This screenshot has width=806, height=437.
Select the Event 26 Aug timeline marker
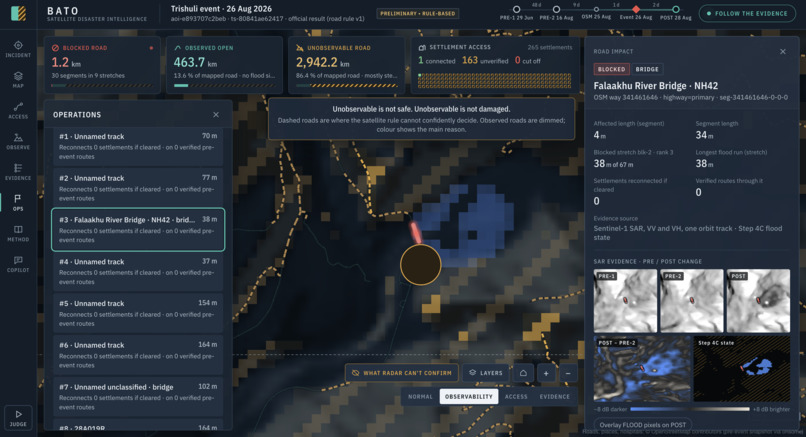[x=636, y=9]
